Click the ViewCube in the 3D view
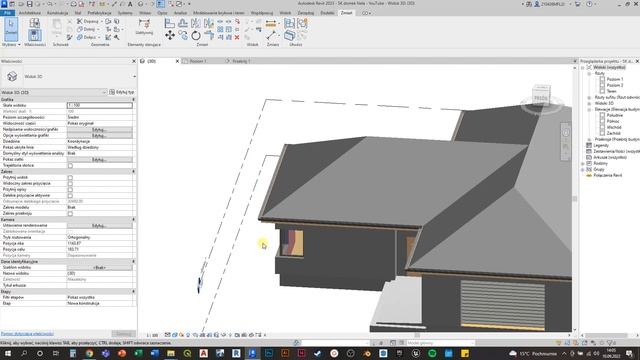The height and width of the screenshot is (360, 640). (x=541, y=95)
